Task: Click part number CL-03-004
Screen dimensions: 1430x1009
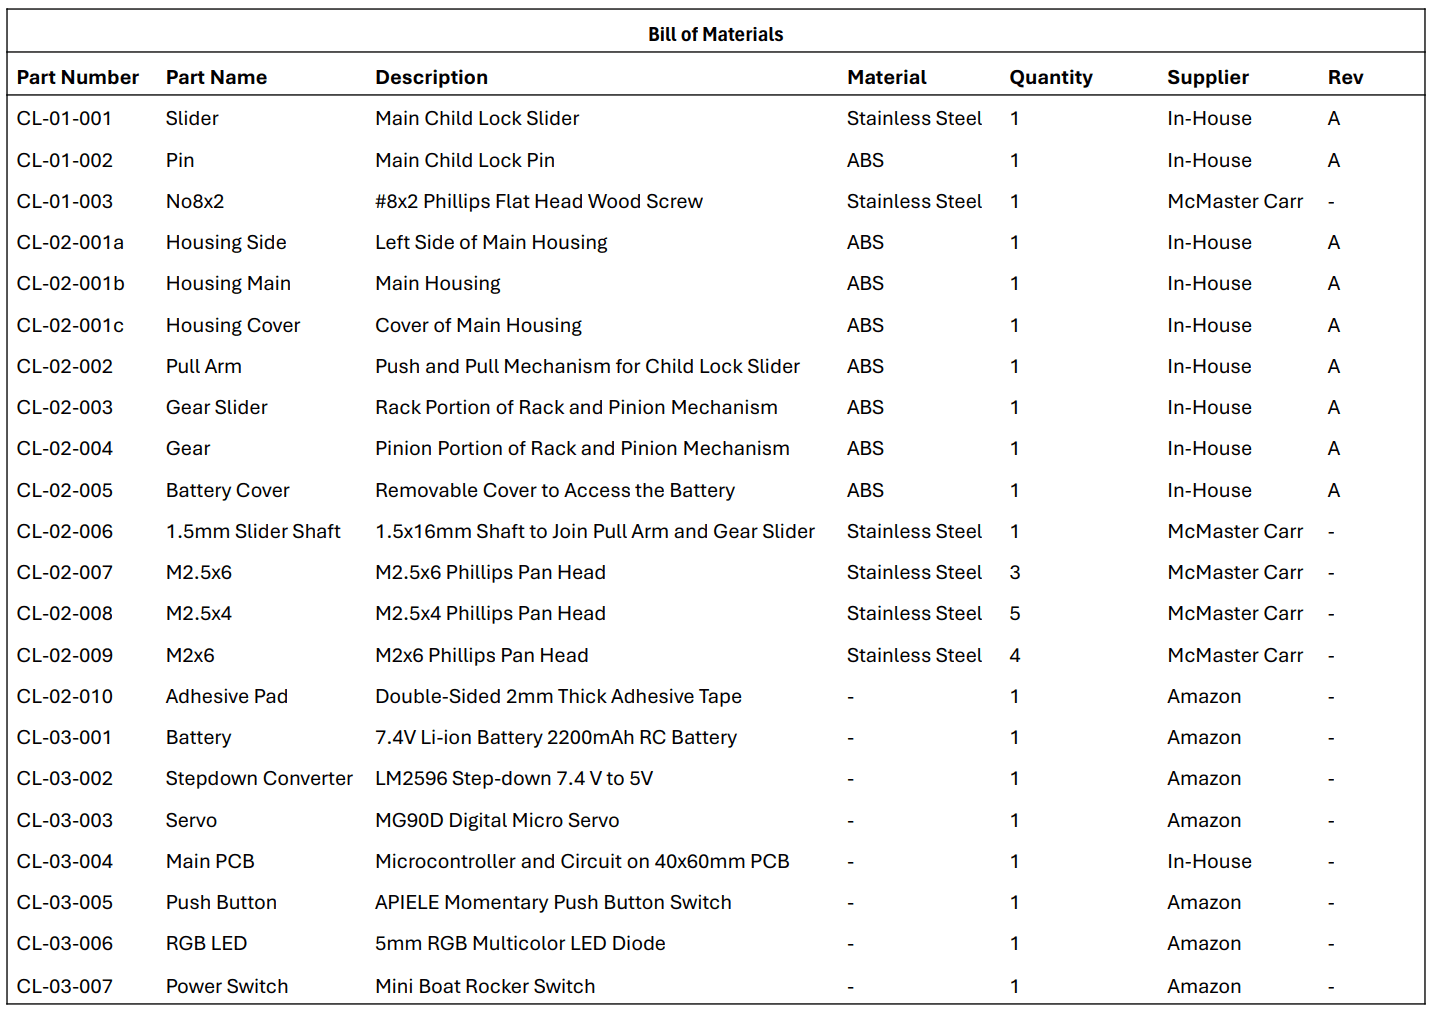Action: pos(64,861)
